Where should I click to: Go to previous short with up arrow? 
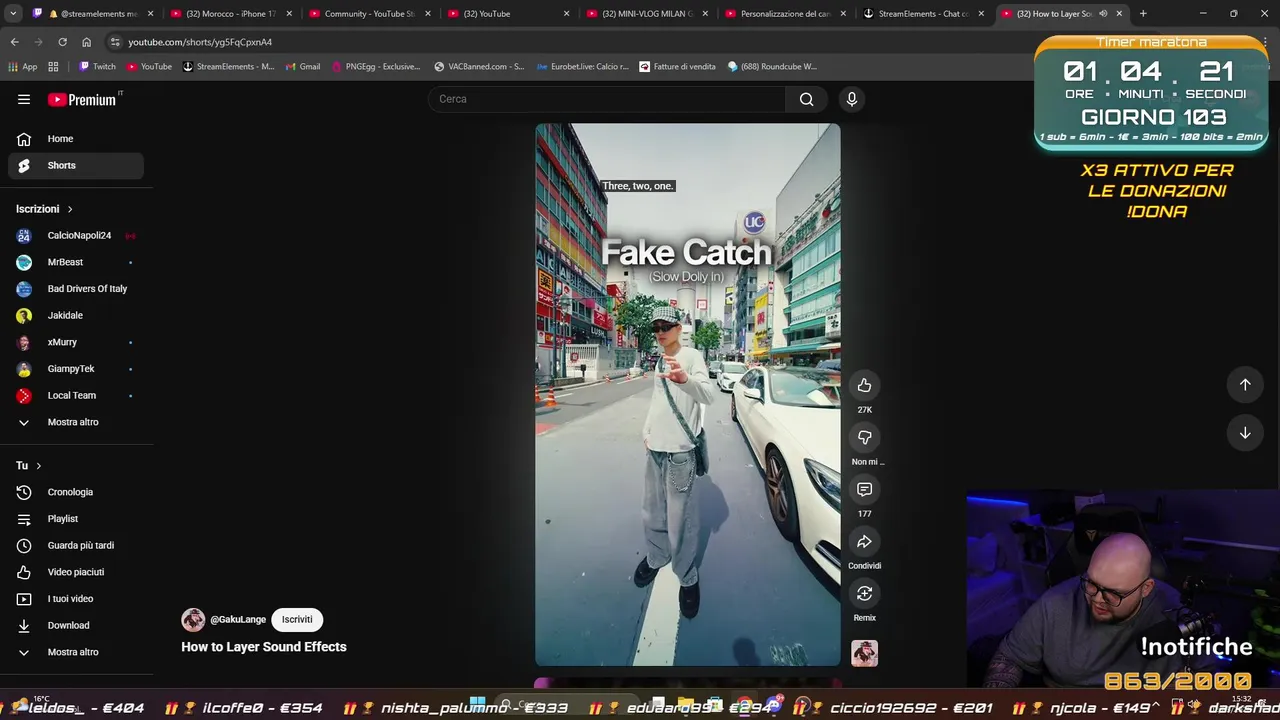coord(1245,385)
